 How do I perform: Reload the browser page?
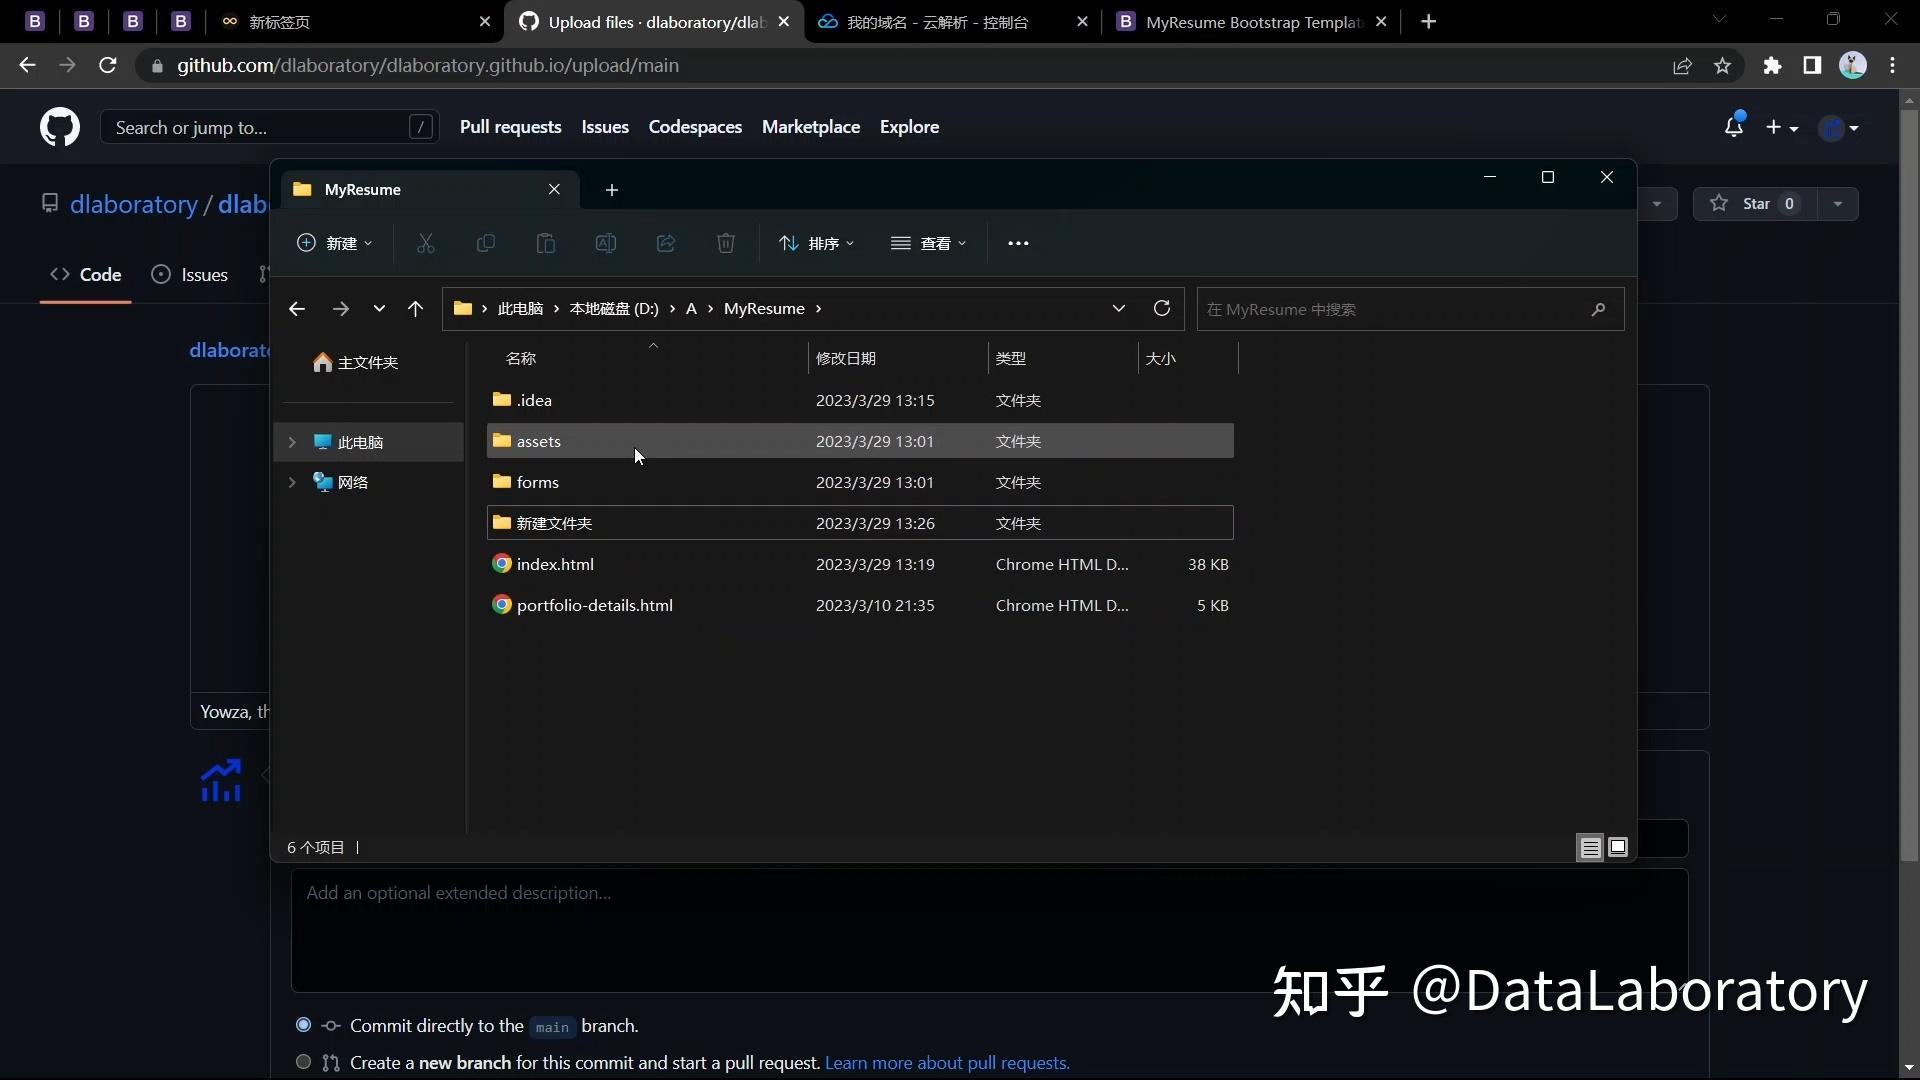(108, 65)
